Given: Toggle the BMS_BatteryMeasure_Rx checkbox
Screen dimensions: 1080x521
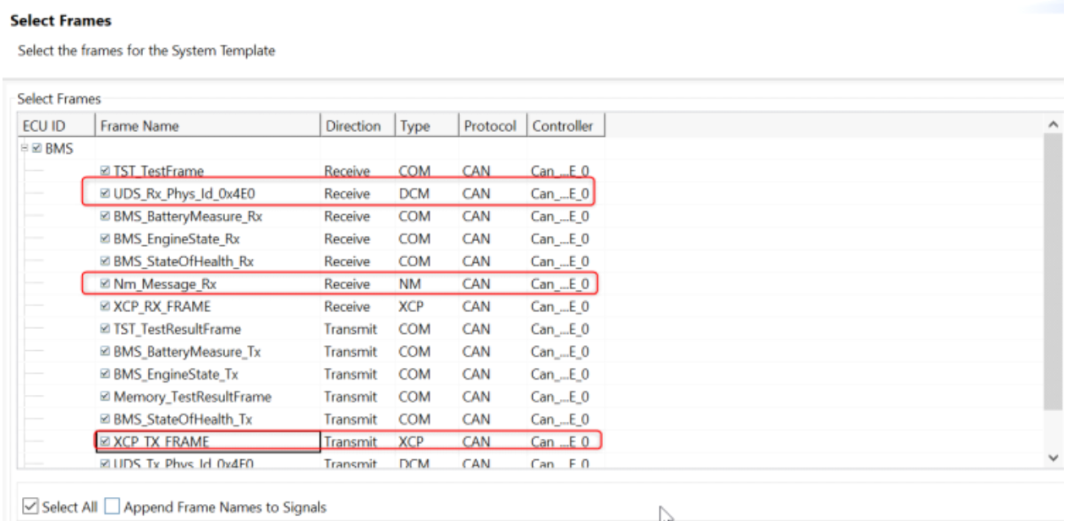Looking at the screenshot, I should 105,216.
